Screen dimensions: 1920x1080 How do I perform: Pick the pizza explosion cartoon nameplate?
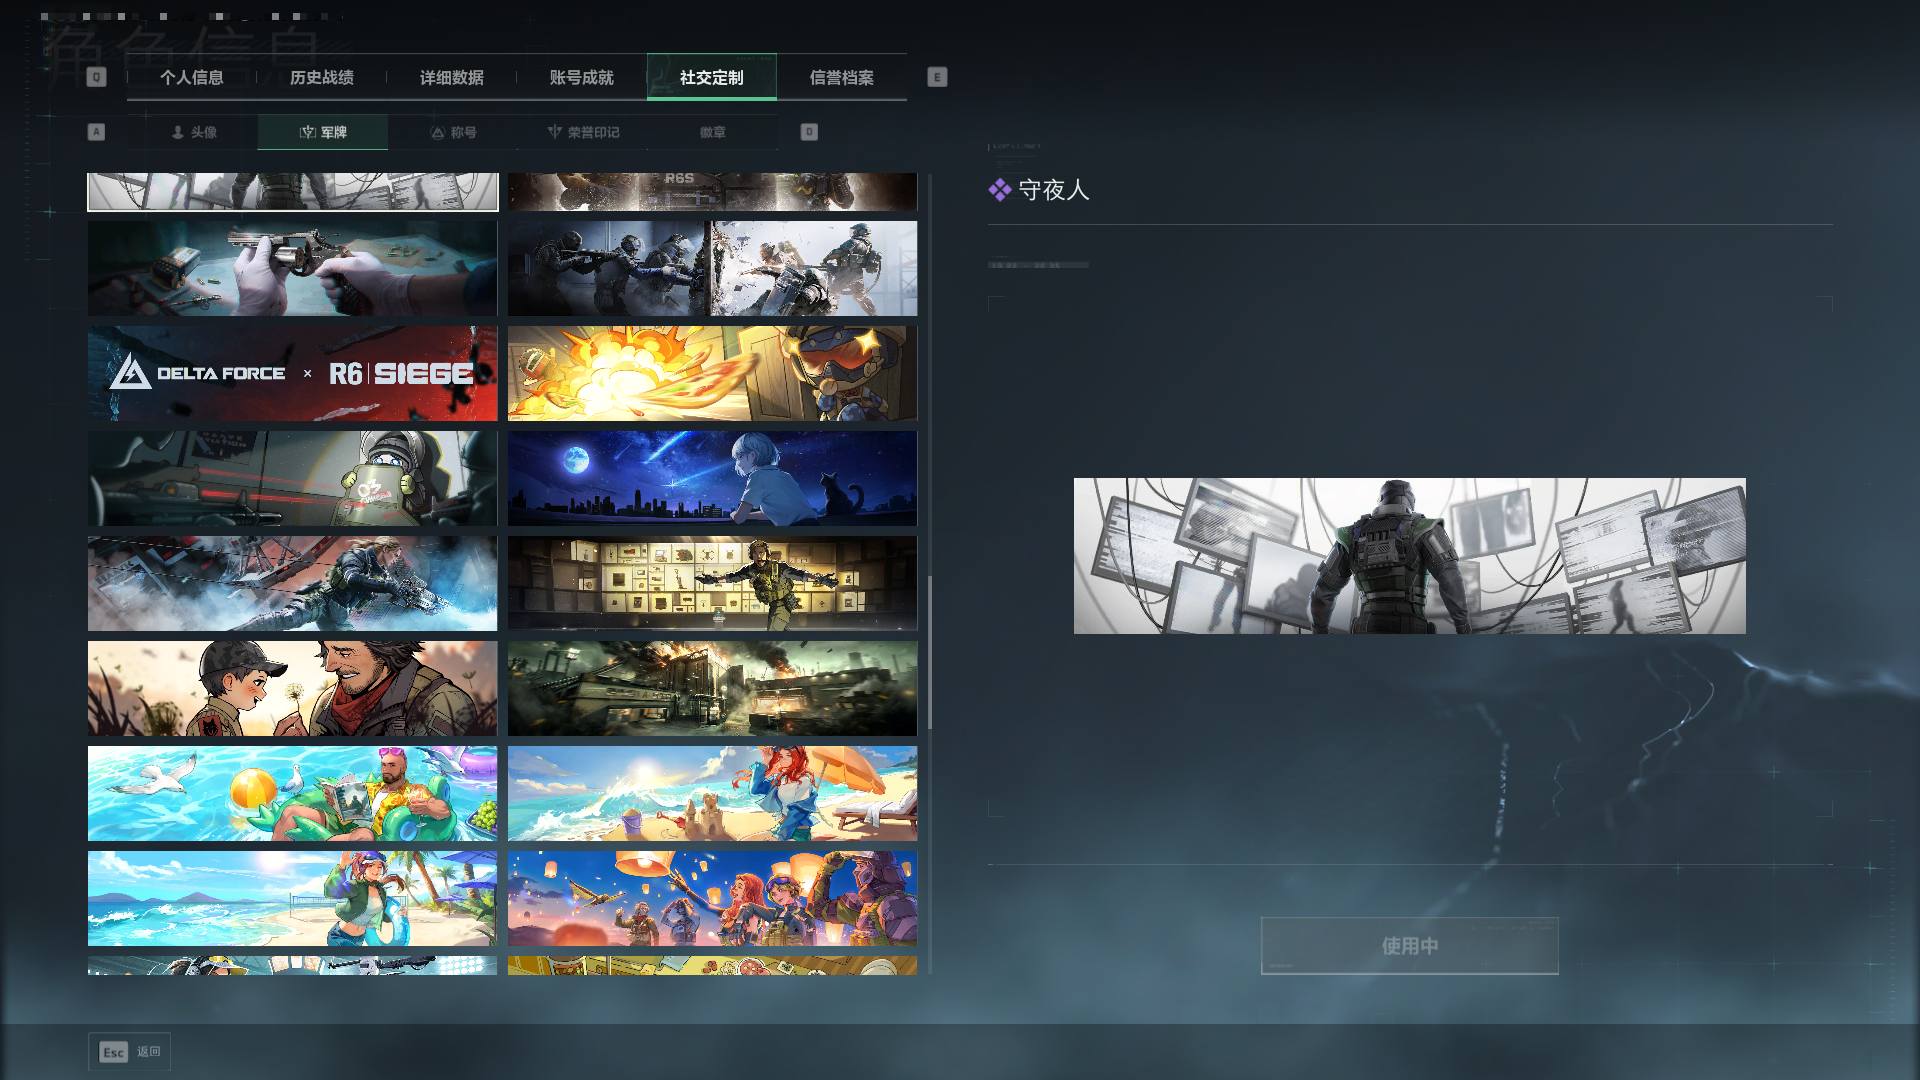[x=712, y=373]
